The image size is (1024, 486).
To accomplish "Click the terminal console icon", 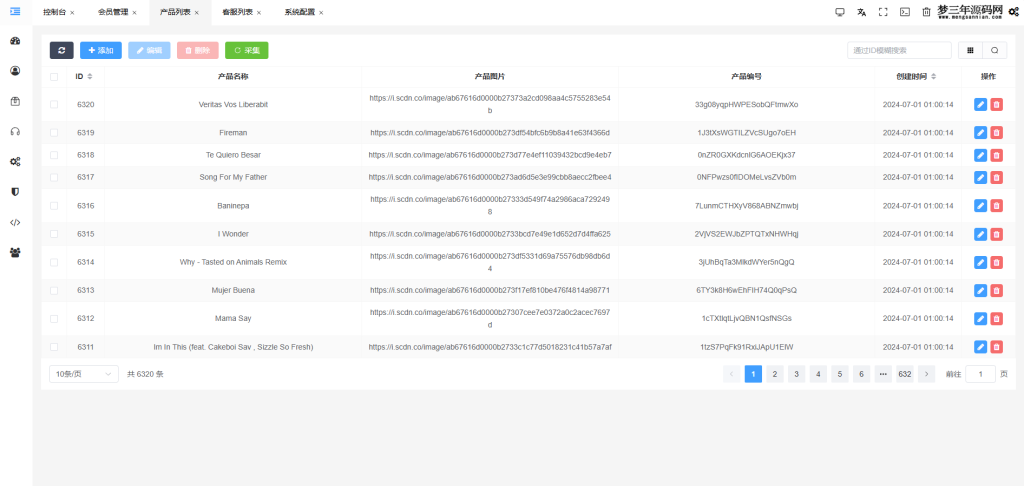I will (x=904, y=12).
